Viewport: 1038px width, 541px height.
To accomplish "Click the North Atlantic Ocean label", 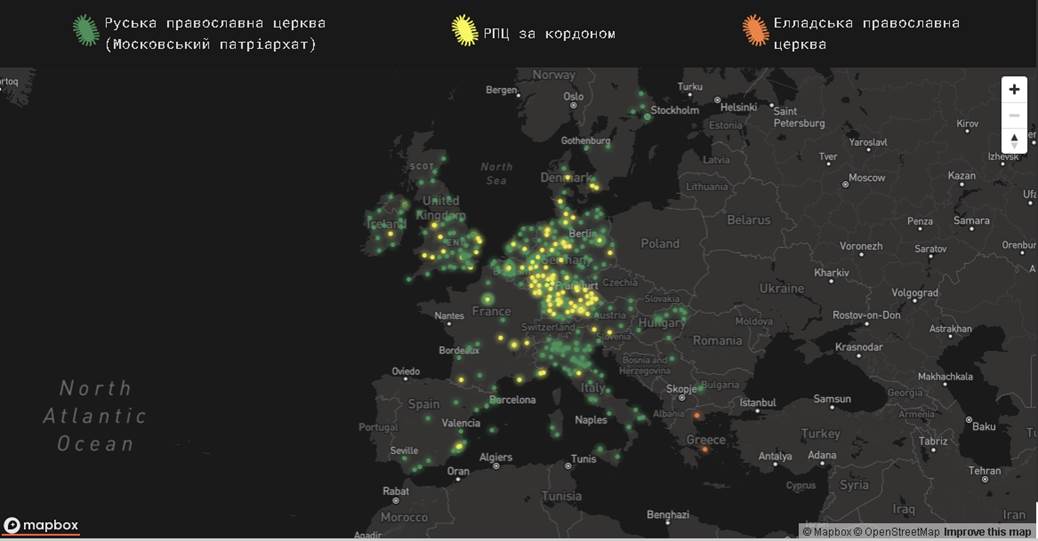I will [x=95, y=415].
